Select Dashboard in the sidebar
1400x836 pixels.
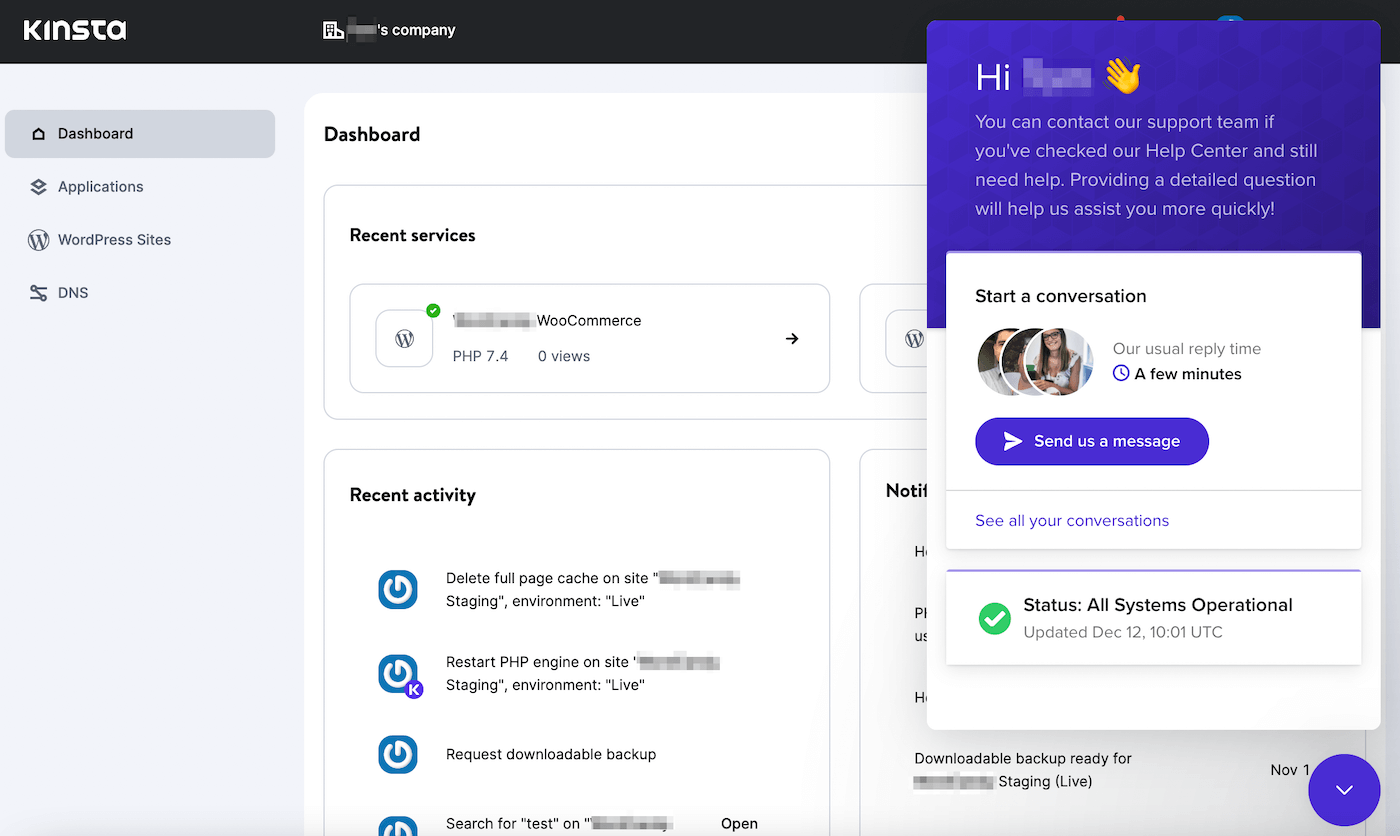click(140, 134)
